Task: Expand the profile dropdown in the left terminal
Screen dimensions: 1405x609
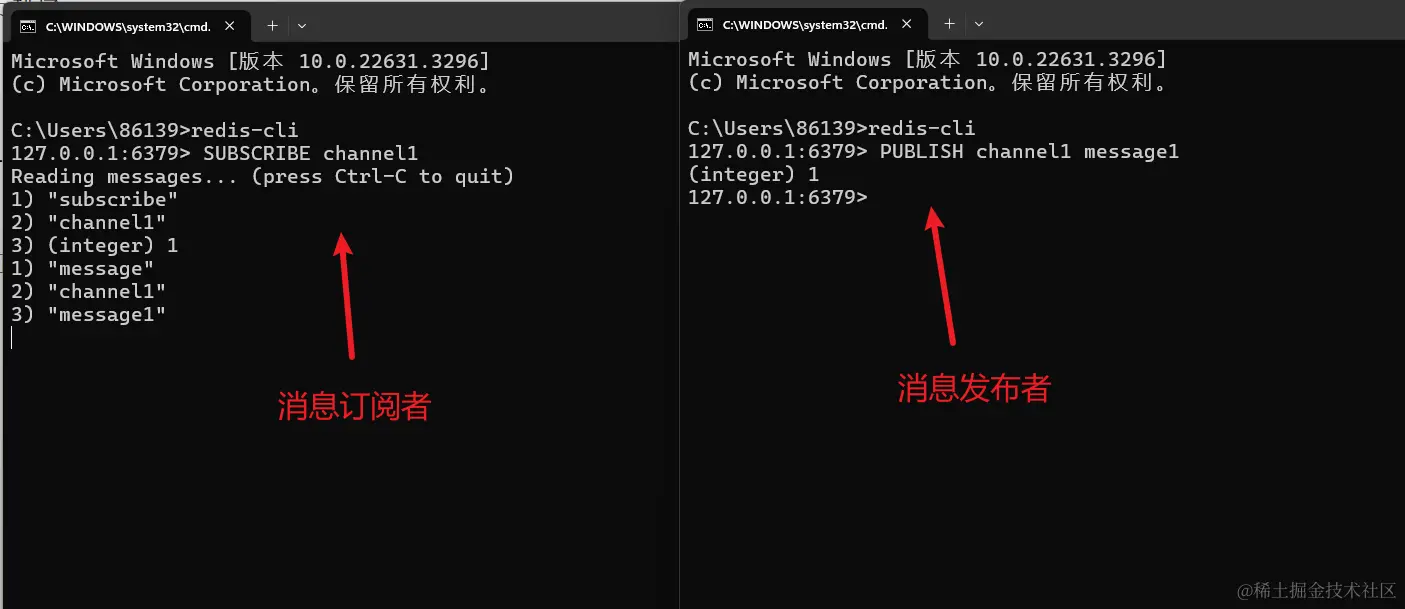Action: pyautogui.click(x=302, y=25)
